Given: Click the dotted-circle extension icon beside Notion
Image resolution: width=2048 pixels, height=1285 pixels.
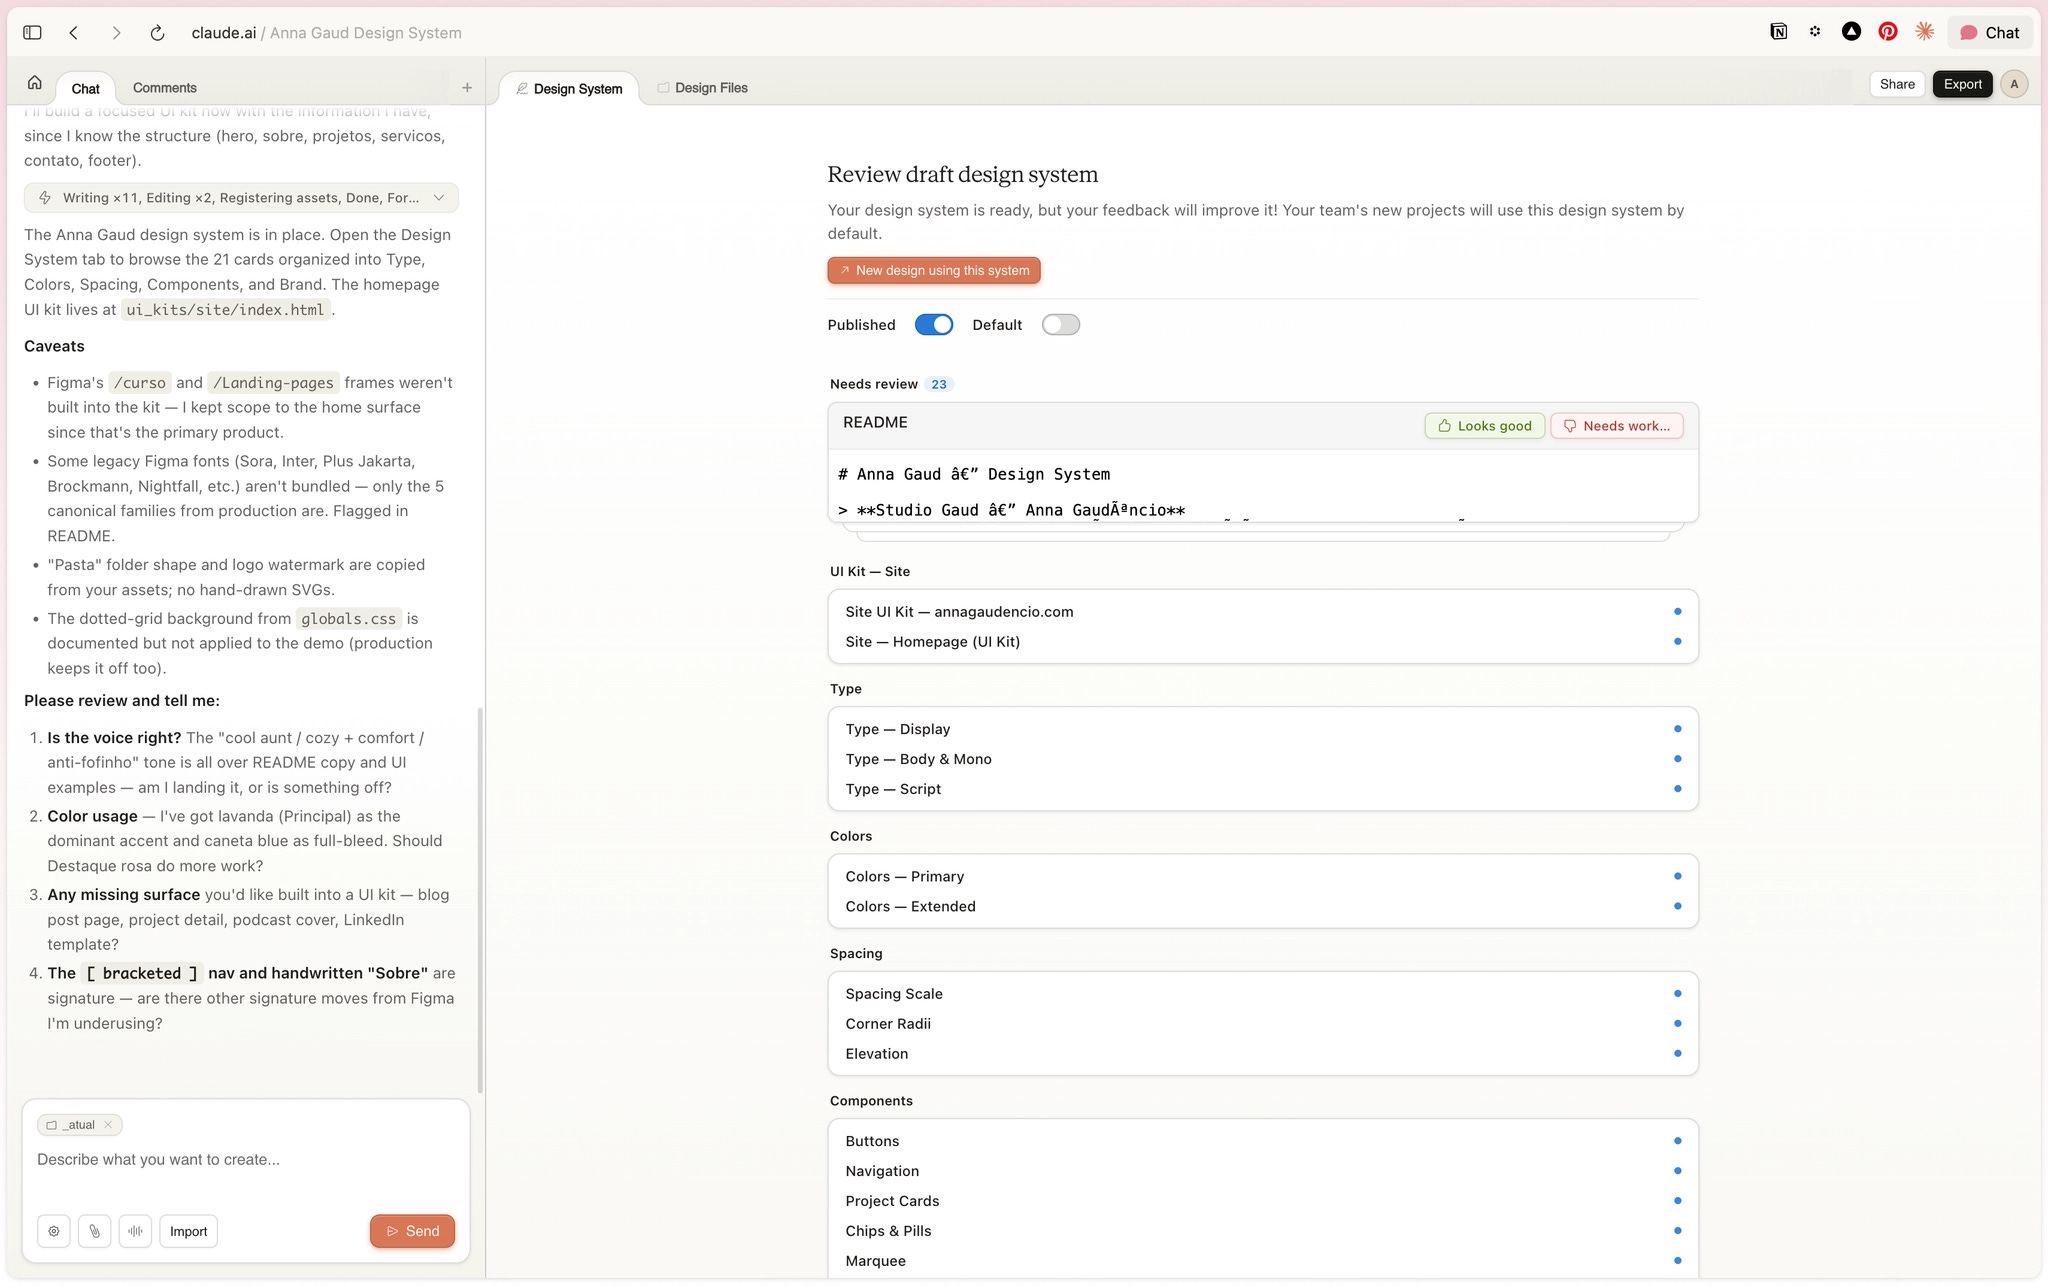Looking at the screenshot, I should (1815, 32).
